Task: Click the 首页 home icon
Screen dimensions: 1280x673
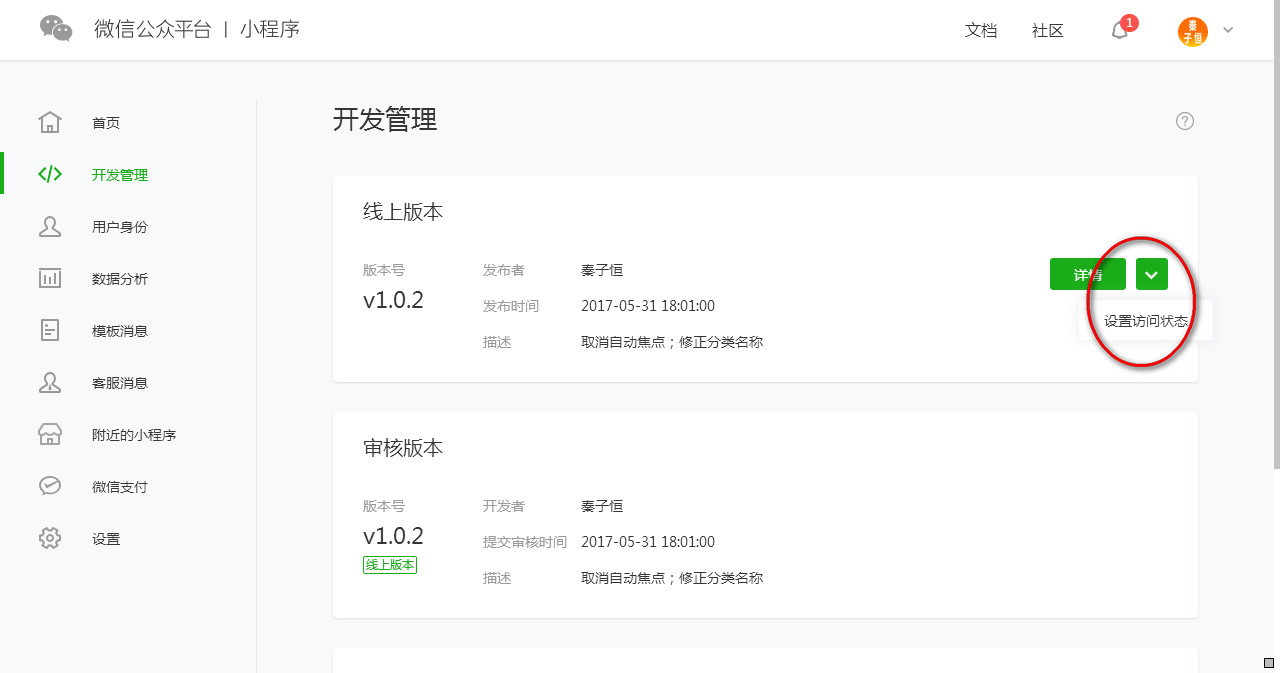Action: click(50, 122)
